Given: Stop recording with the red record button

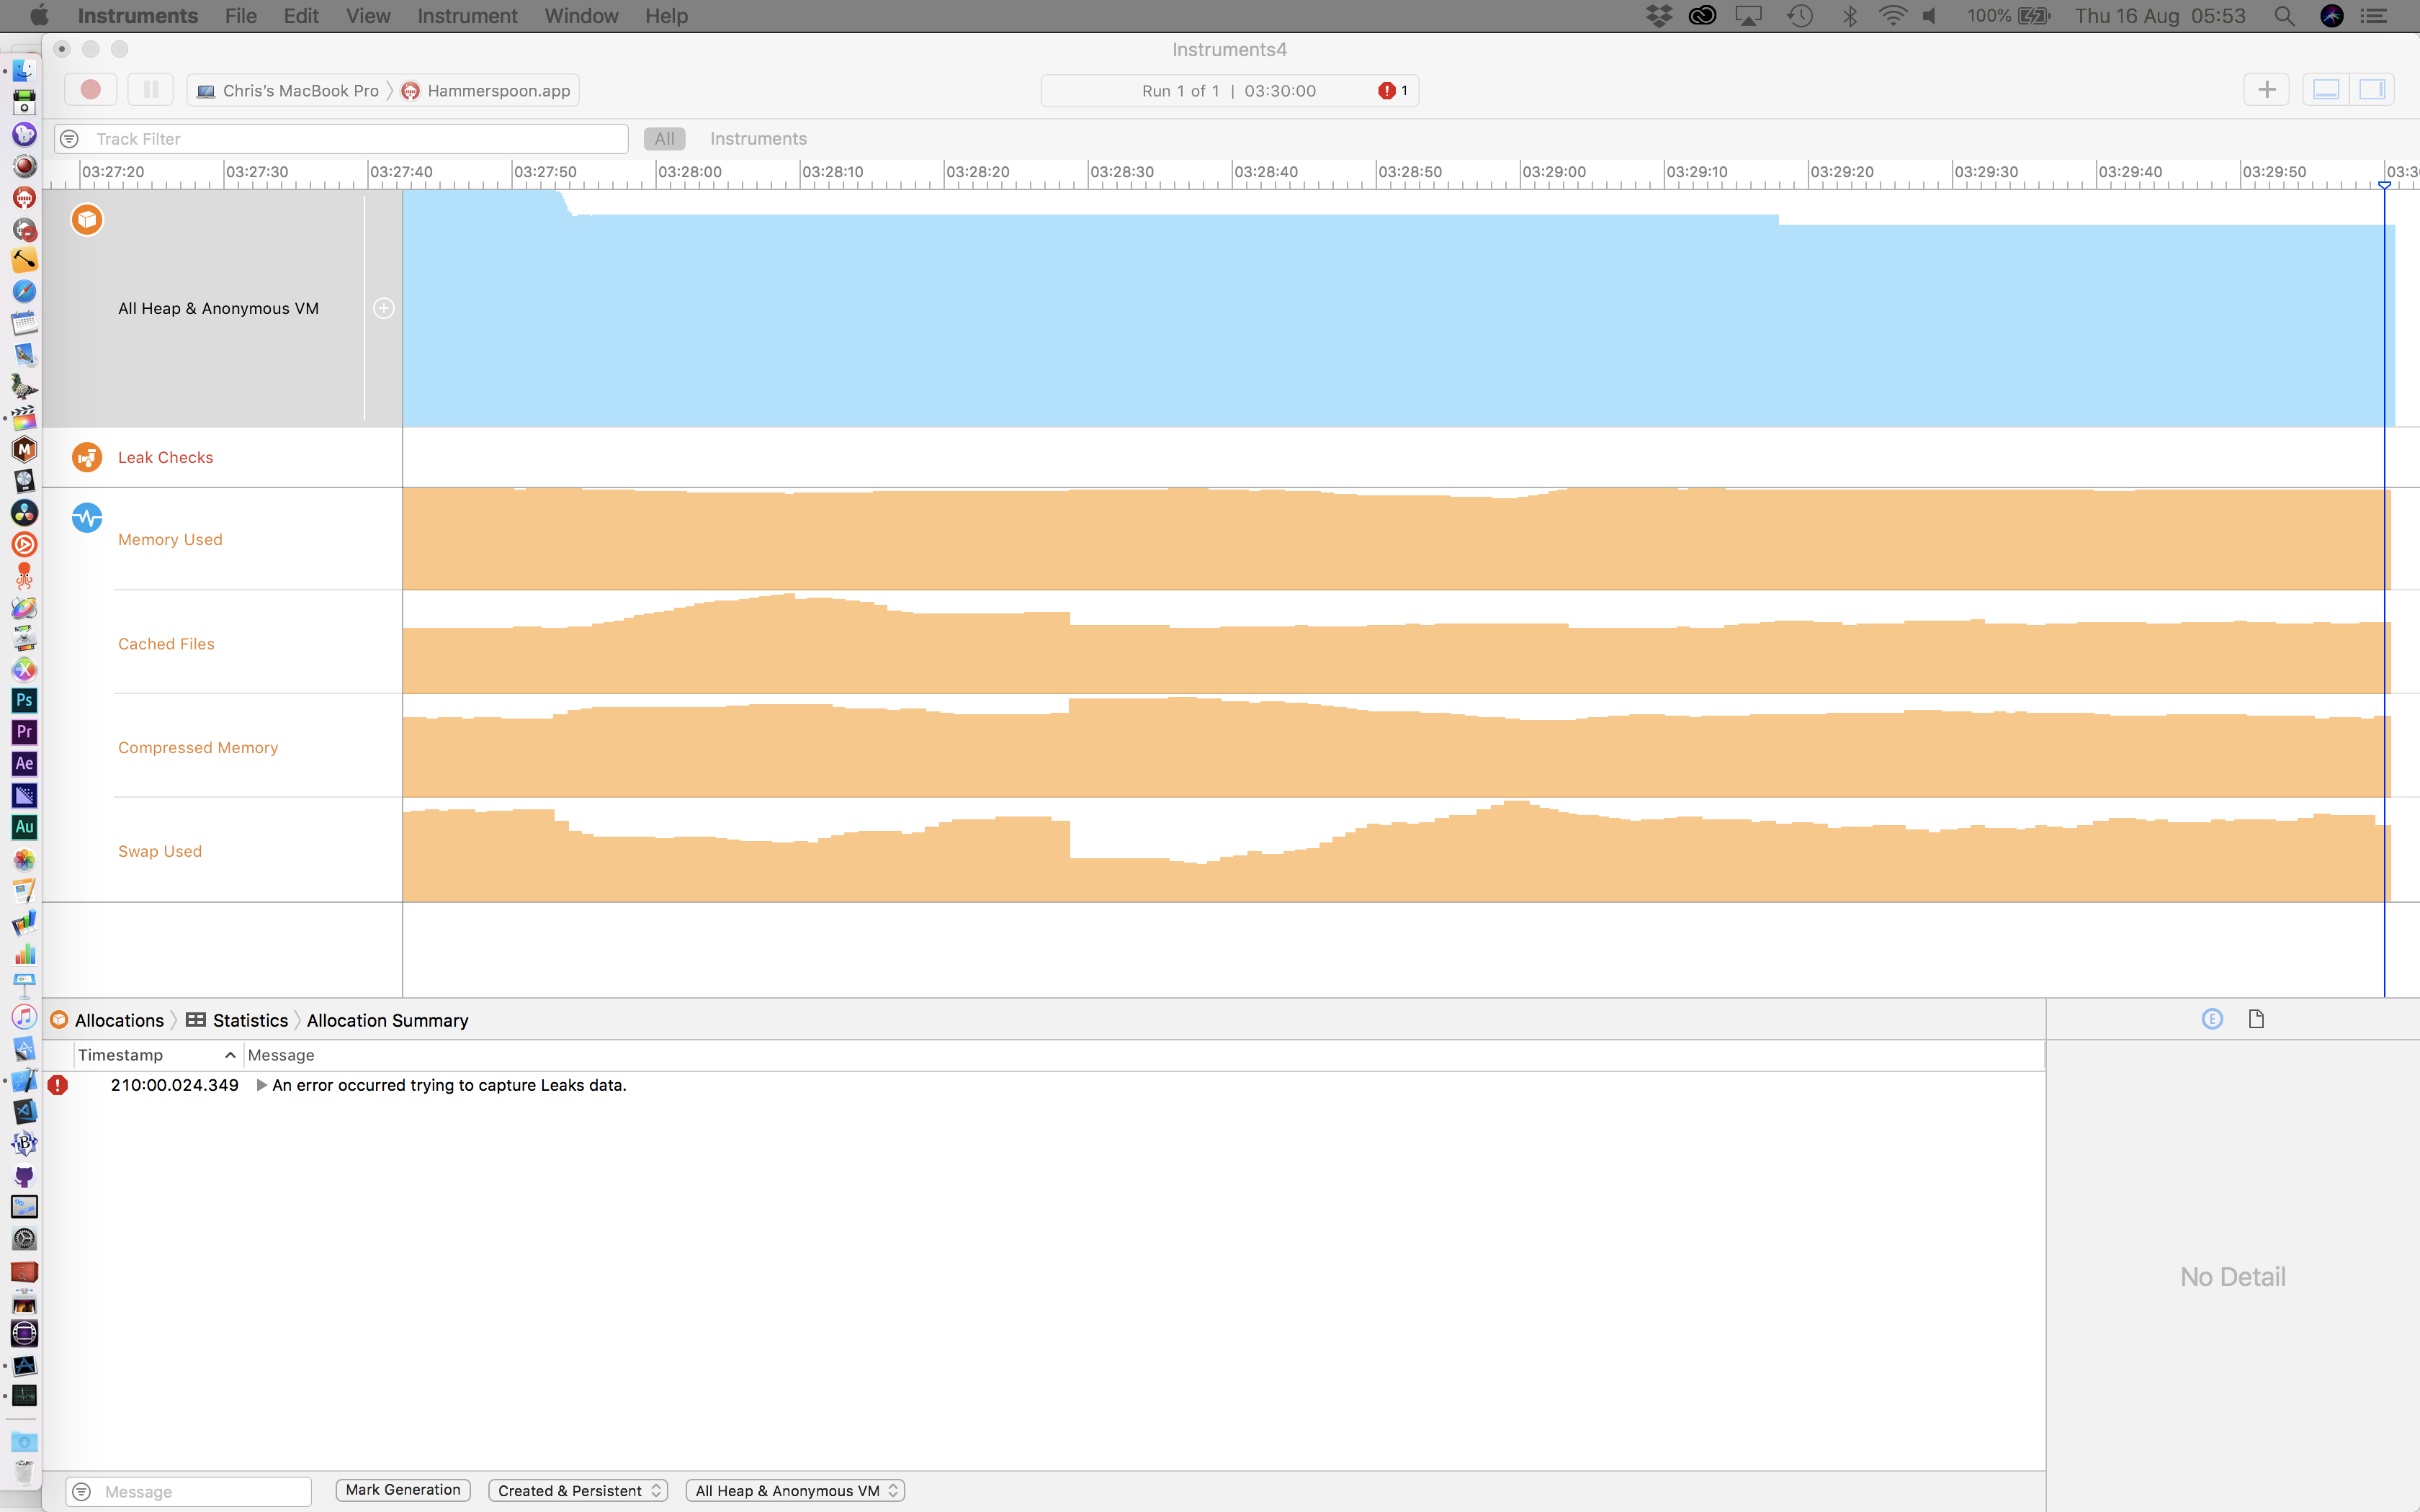Looking at the screenshot, I should (90, 89).
